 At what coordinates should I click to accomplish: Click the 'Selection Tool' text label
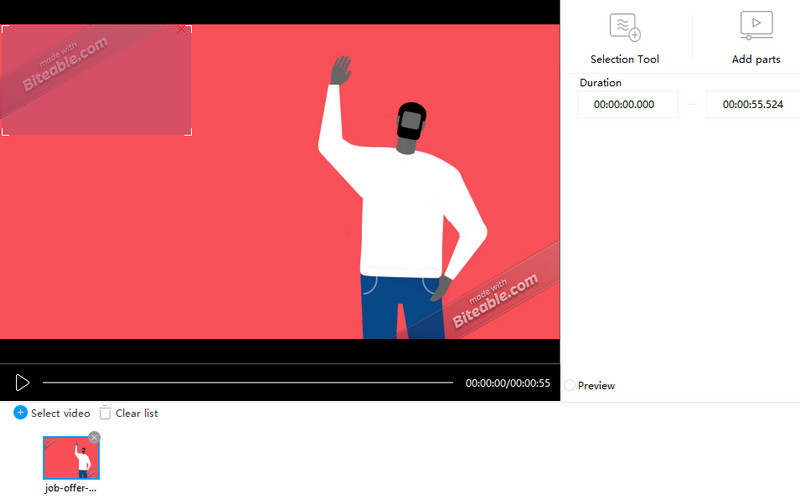click(625, 60)
